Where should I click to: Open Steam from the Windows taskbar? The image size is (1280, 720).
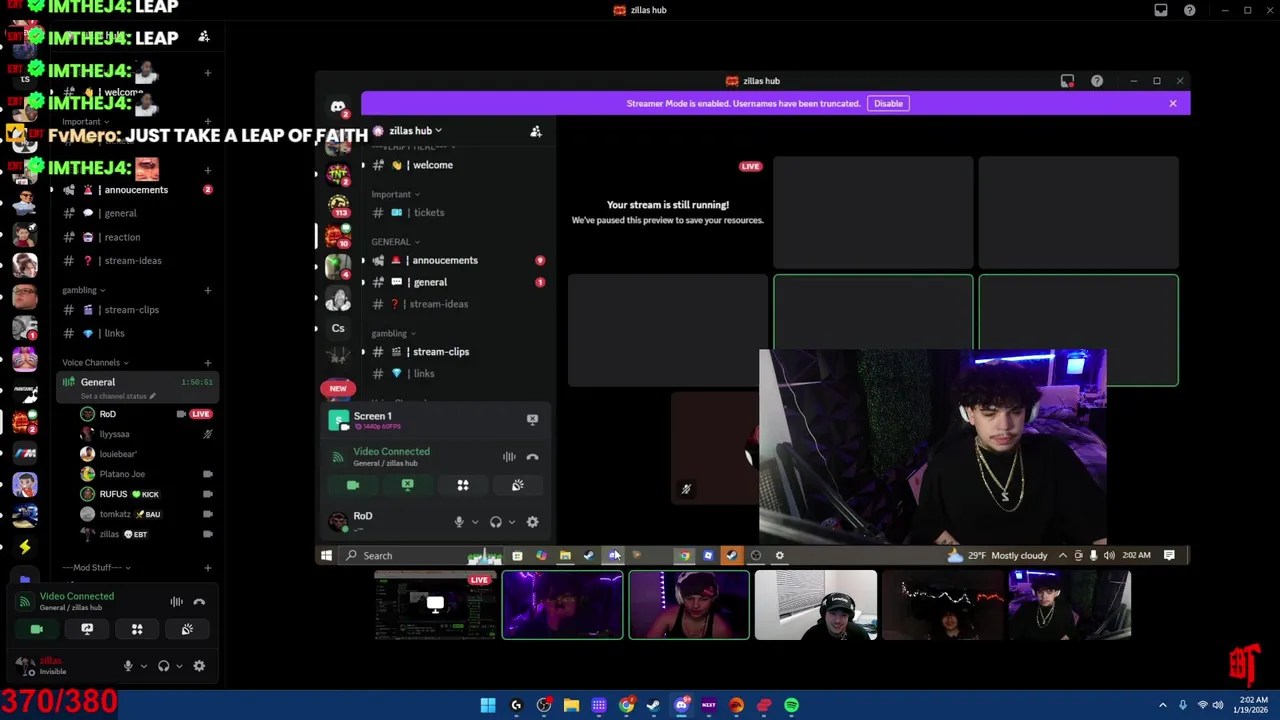tap(654, 705)
